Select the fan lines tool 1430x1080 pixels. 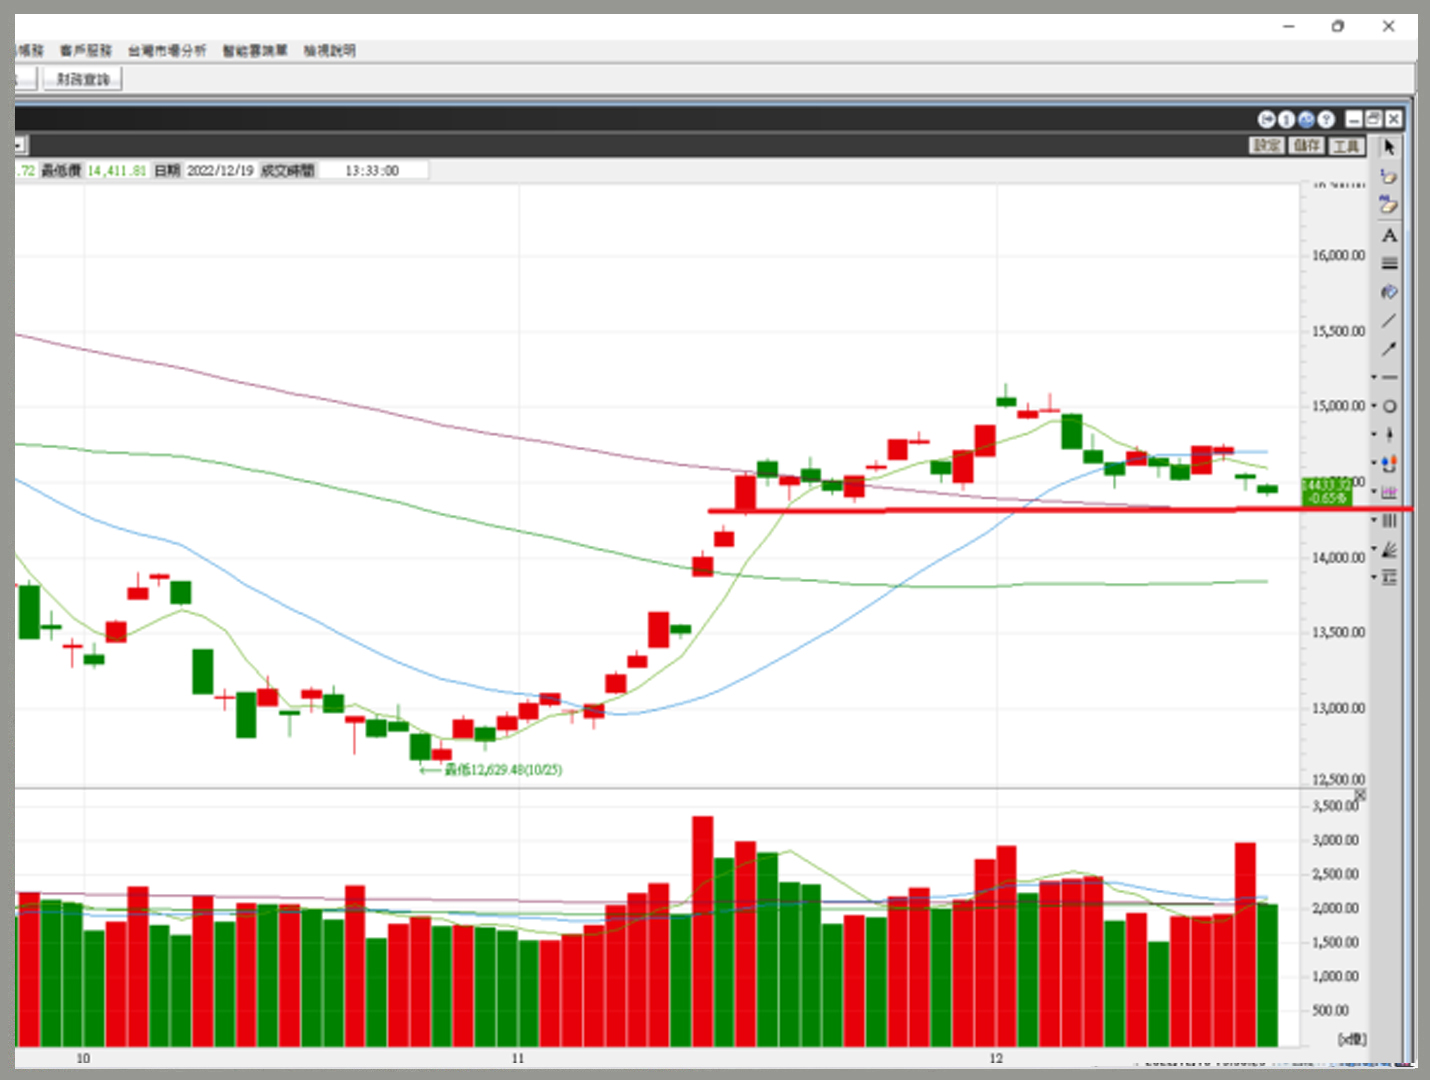[x=1390, y=549]
